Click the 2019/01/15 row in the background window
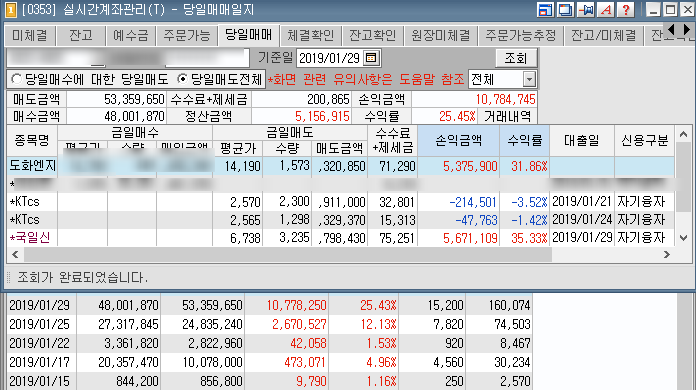This screenshot has width=696, height=390. tap(269, 381)
